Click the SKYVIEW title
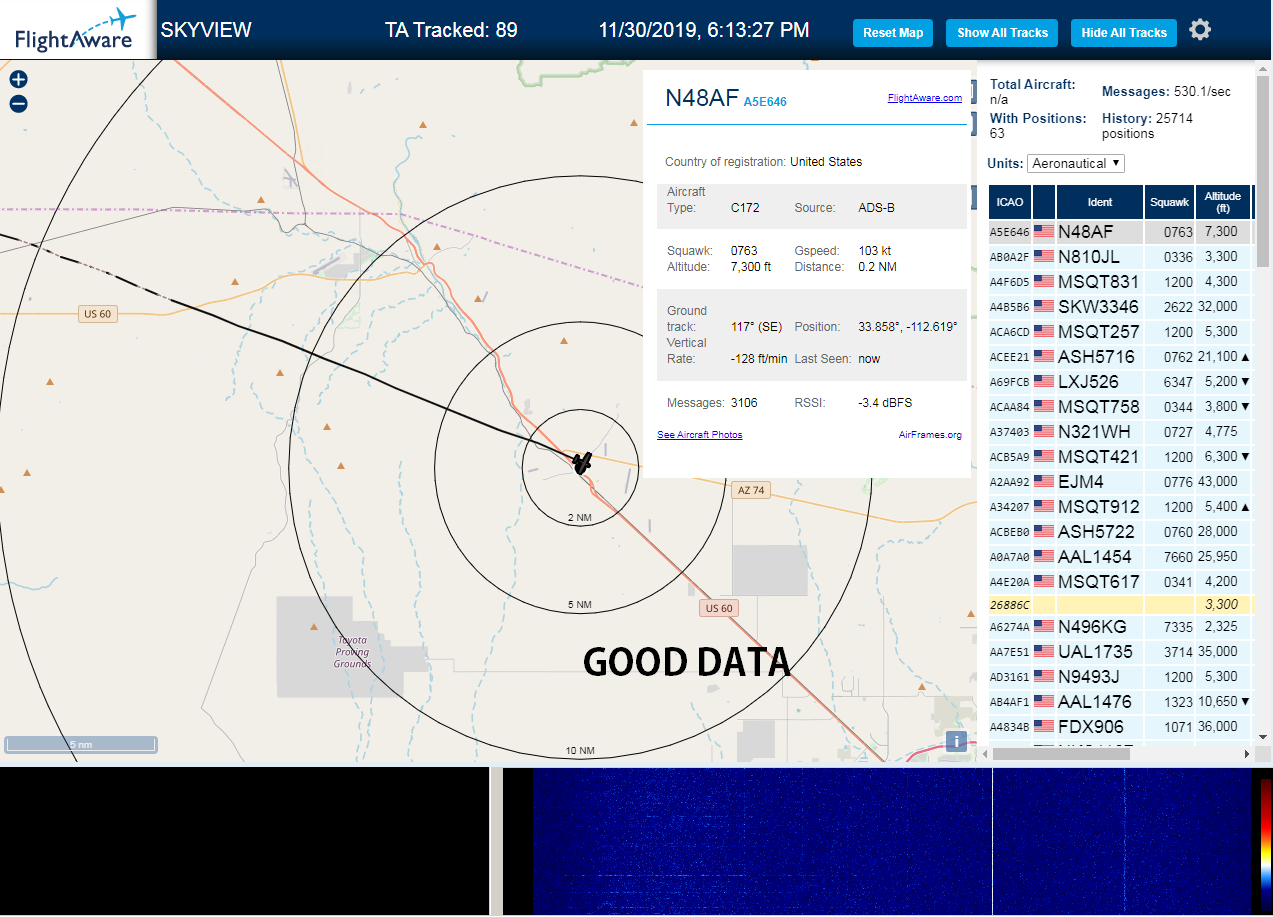The height and width of the screenshot is (917, 1273). point(206,30)
